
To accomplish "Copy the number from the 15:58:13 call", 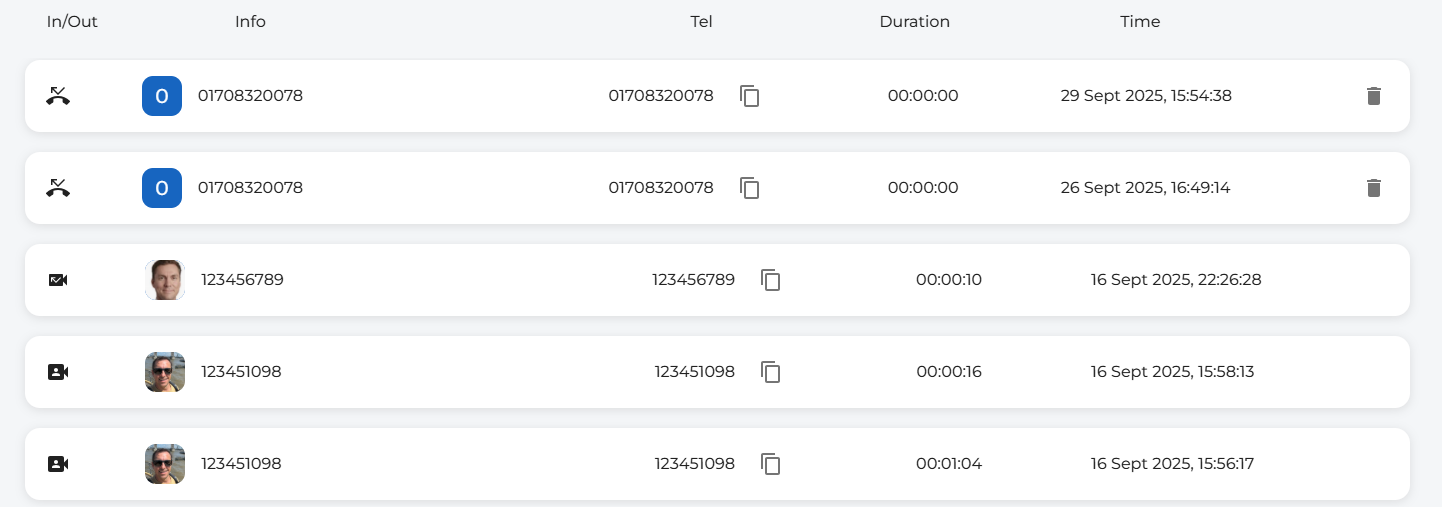I will [771, 372].
